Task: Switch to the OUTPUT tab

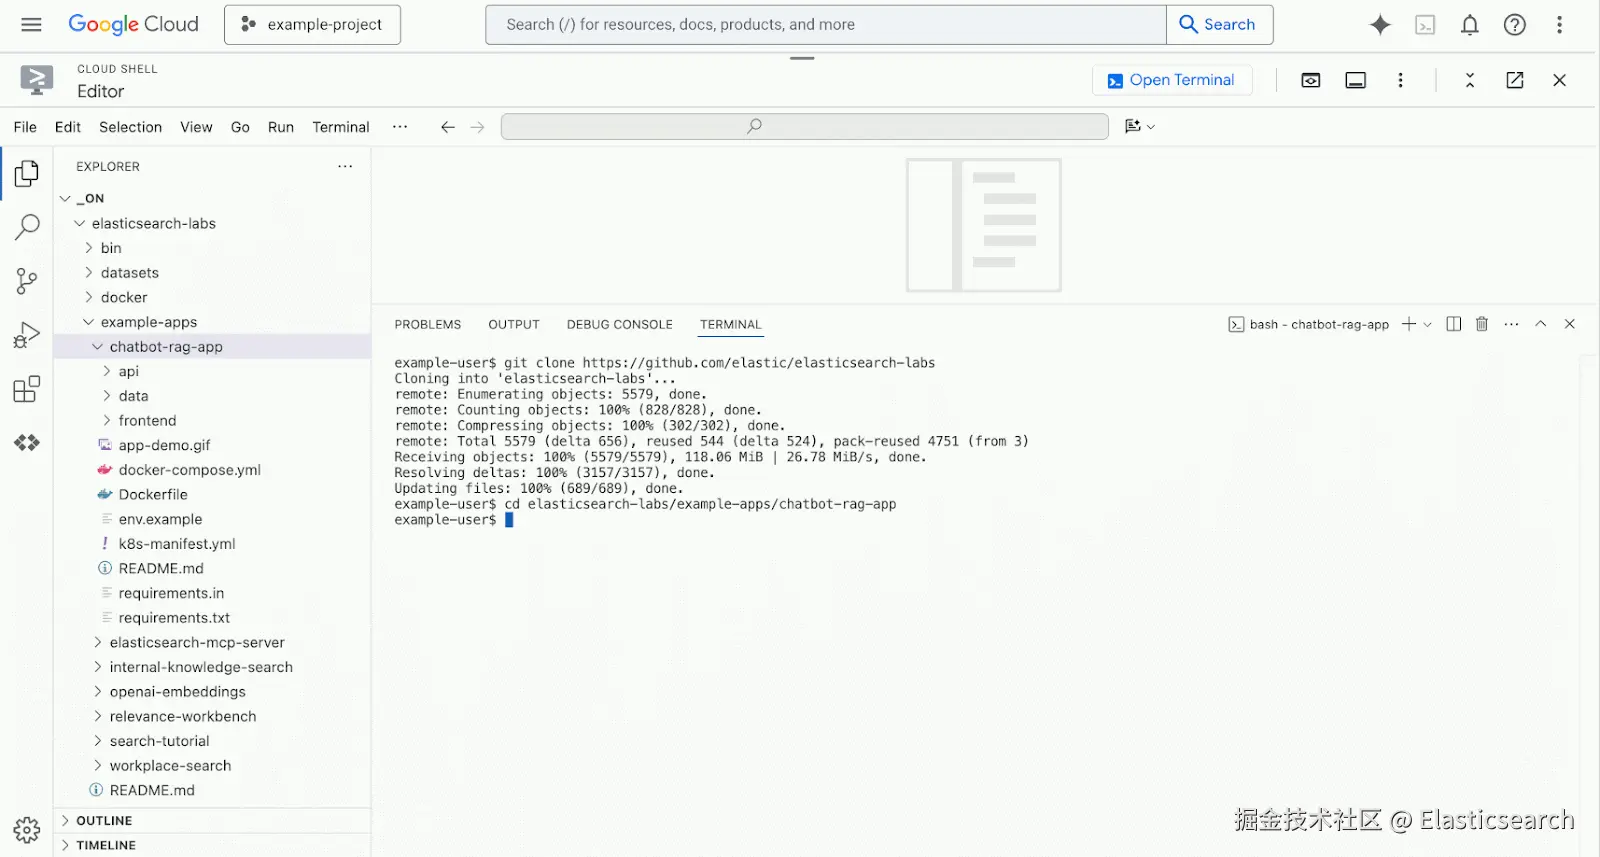Action: point(514,325)
